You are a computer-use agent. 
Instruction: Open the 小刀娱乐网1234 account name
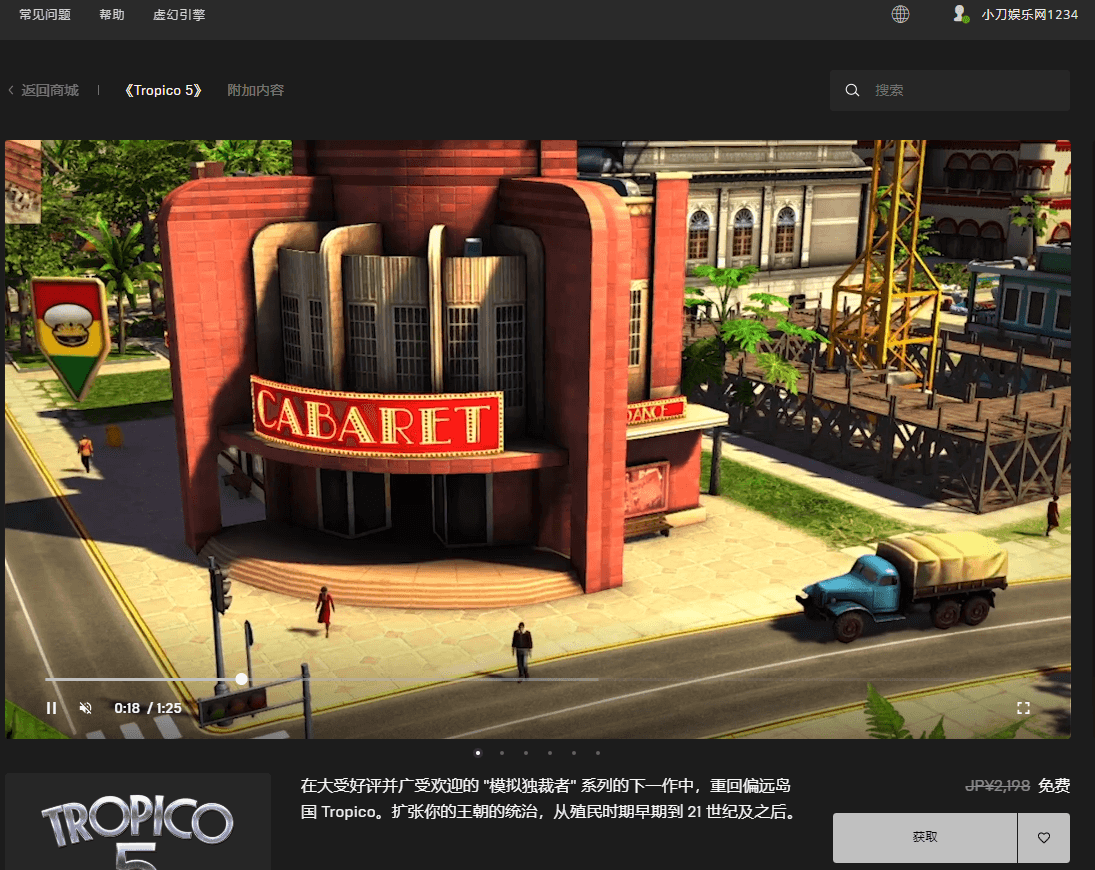pos(1029,15)
